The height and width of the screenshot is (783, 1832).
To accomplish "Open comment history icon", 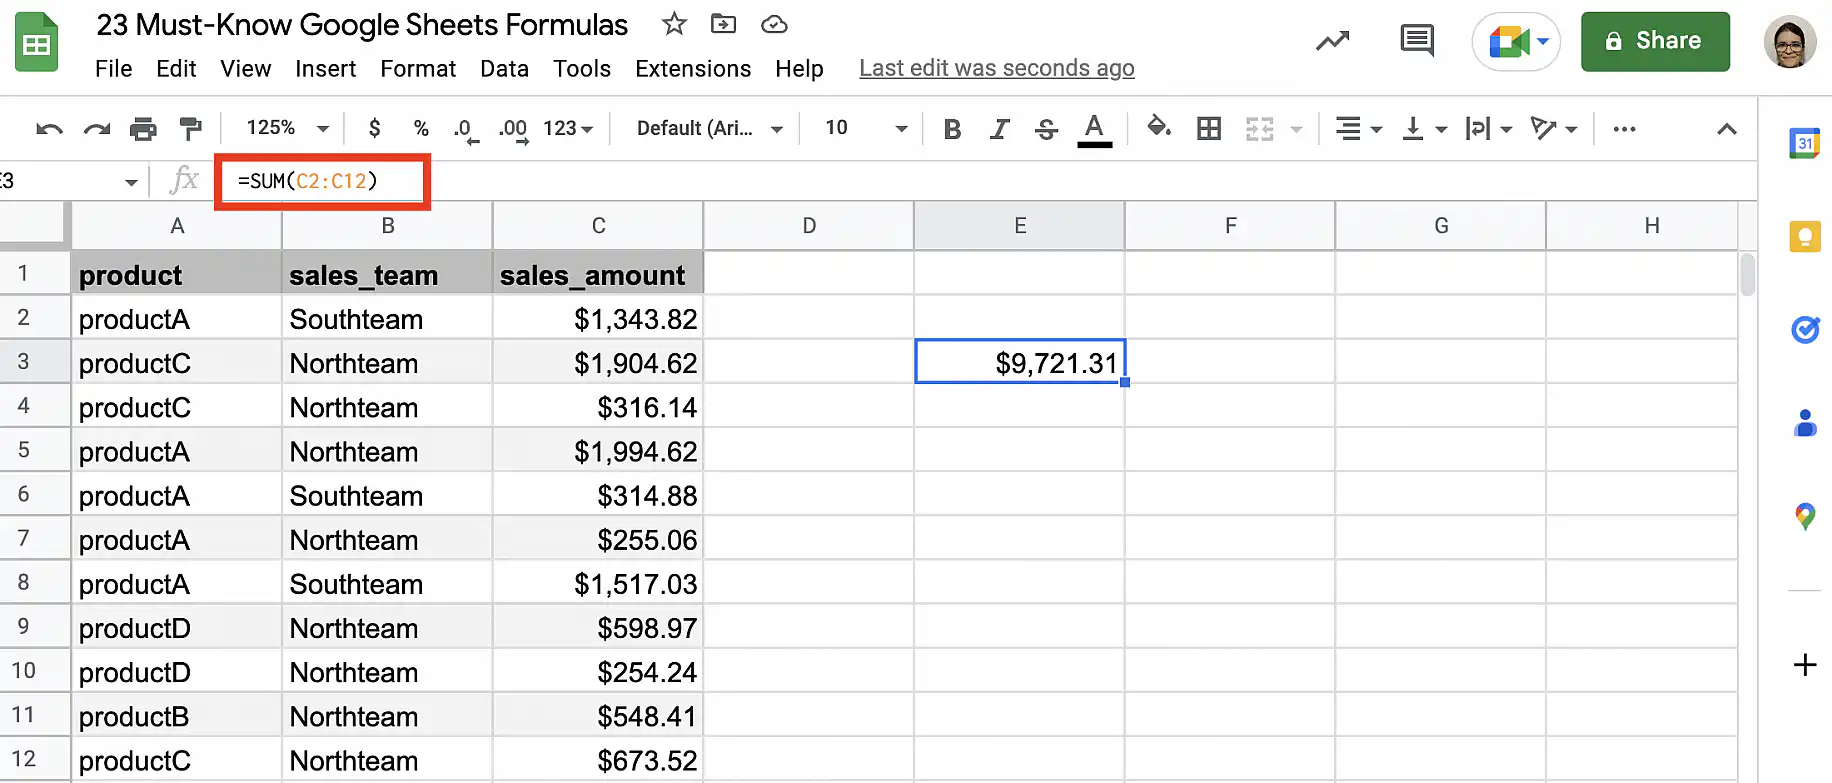I will (x=1417, y=41).
